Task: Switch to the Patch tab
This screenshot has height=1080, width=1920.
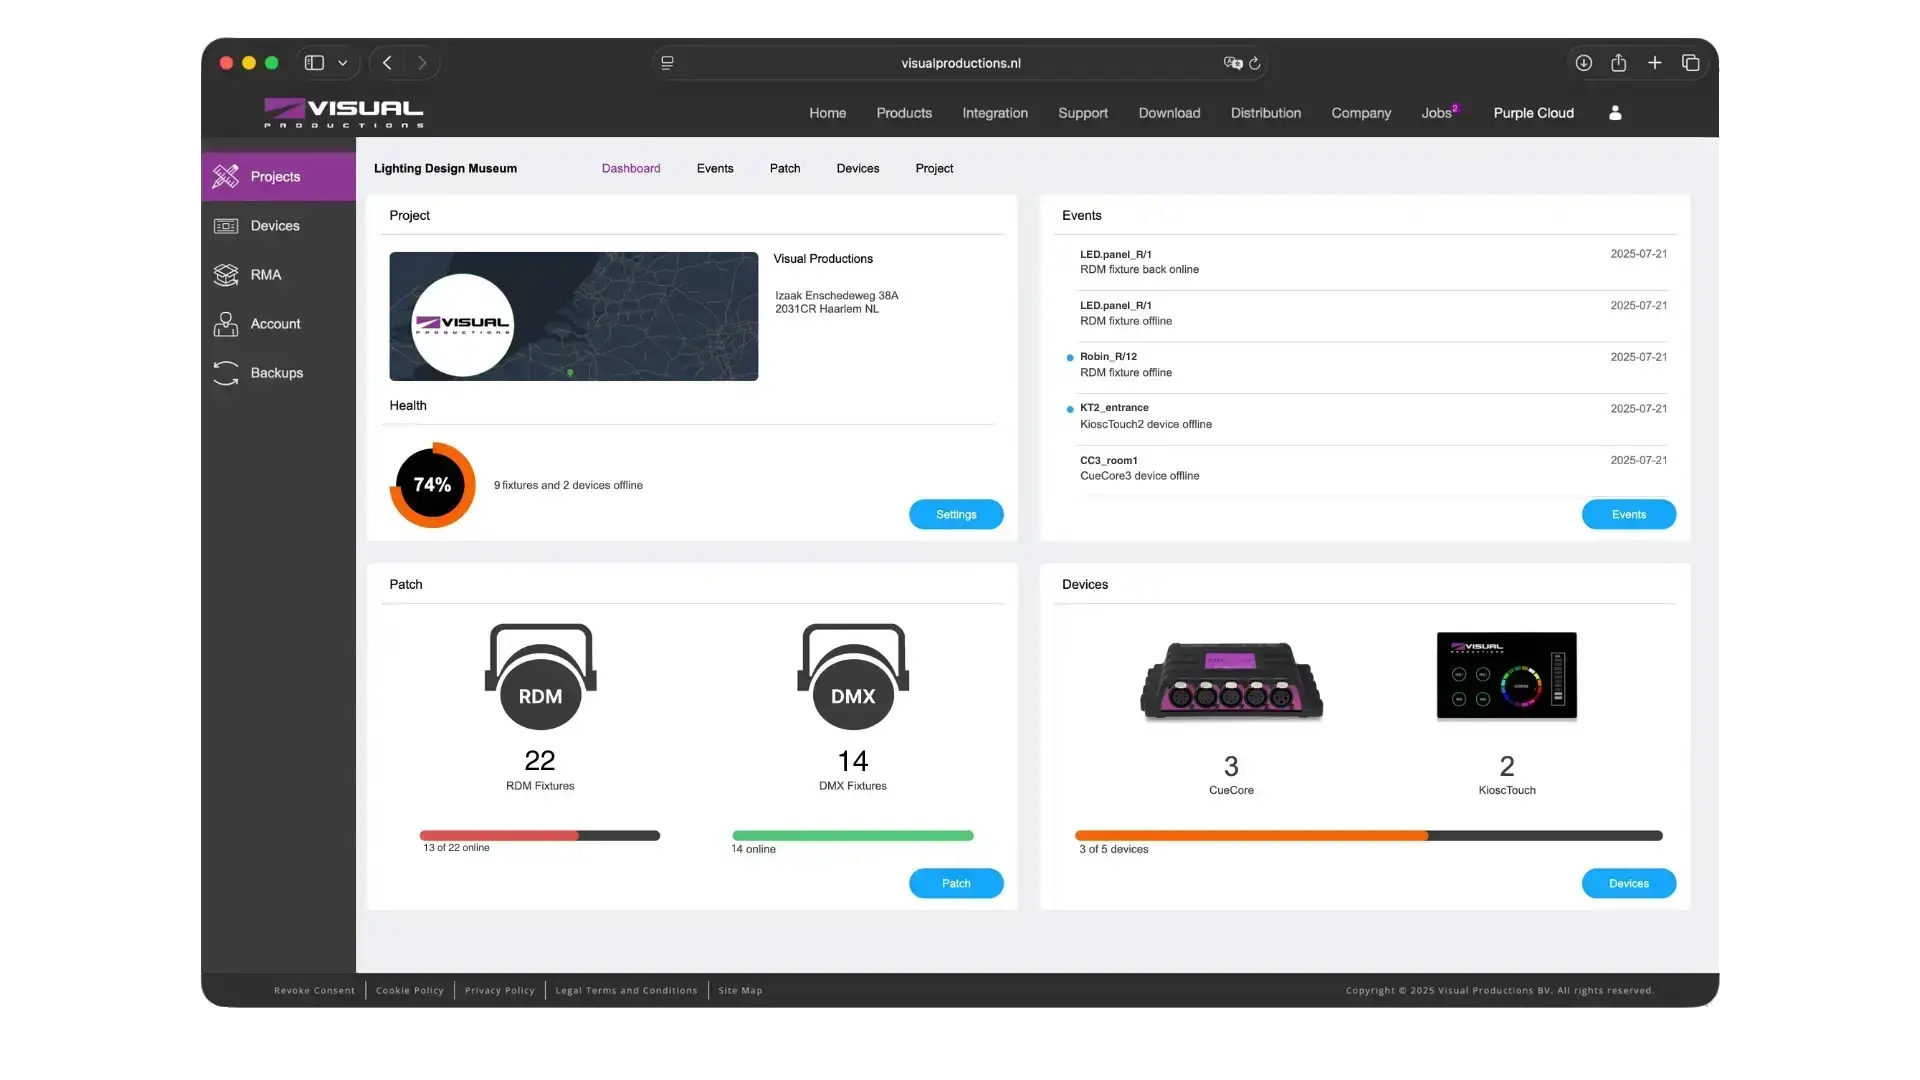Action: (785, 168)
